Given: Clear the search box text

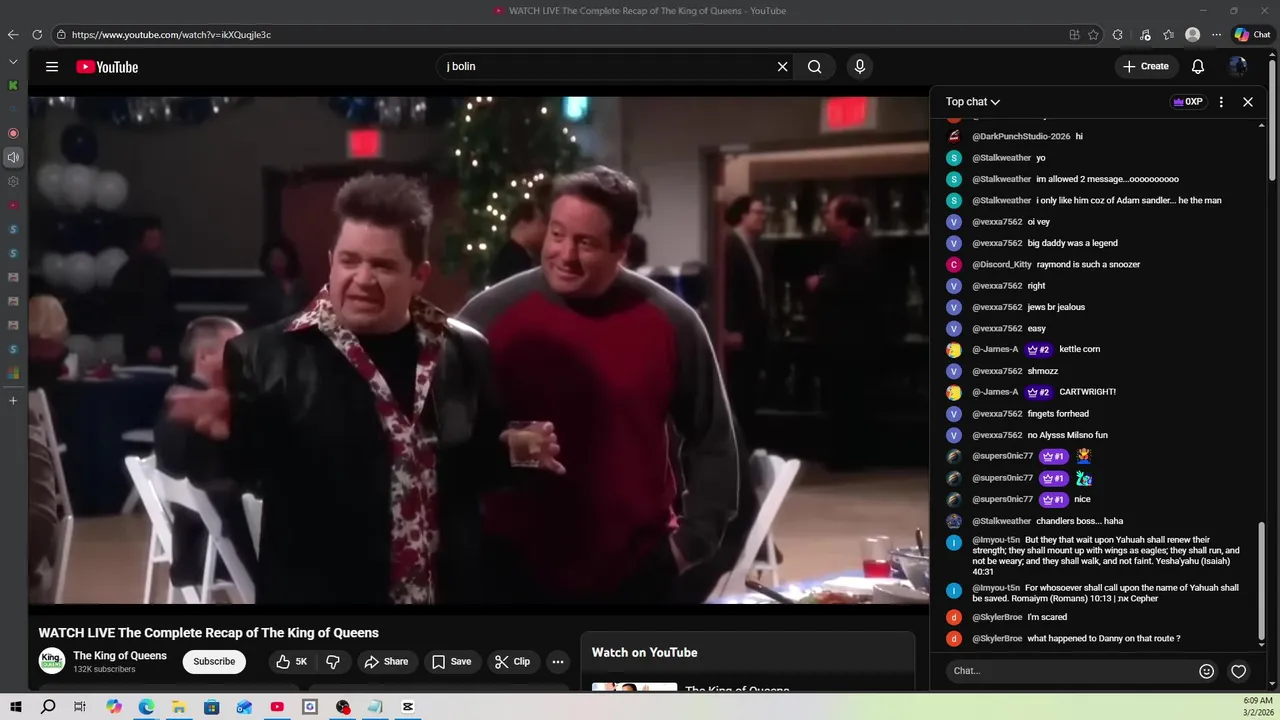Looking at the screenshot, I should tap(783, 67).
